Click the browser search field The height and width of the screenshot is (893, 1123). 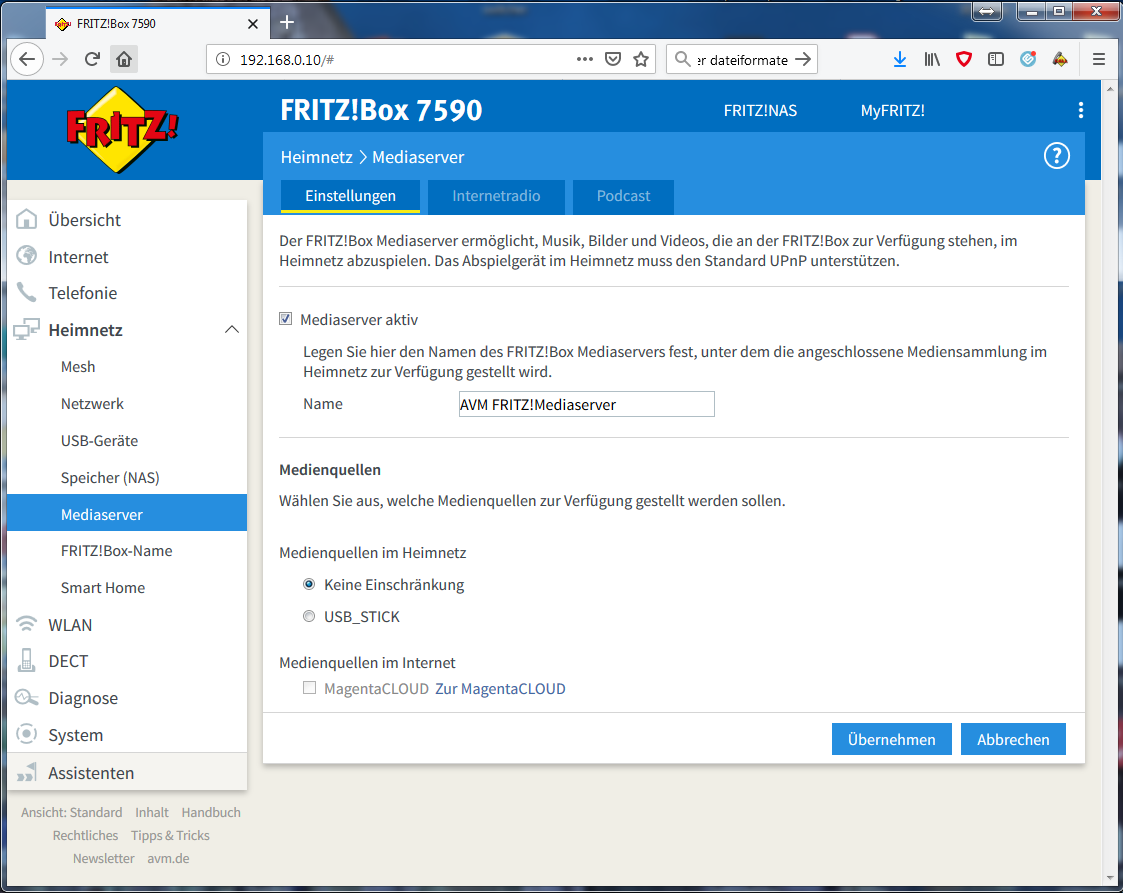[742, 60]
